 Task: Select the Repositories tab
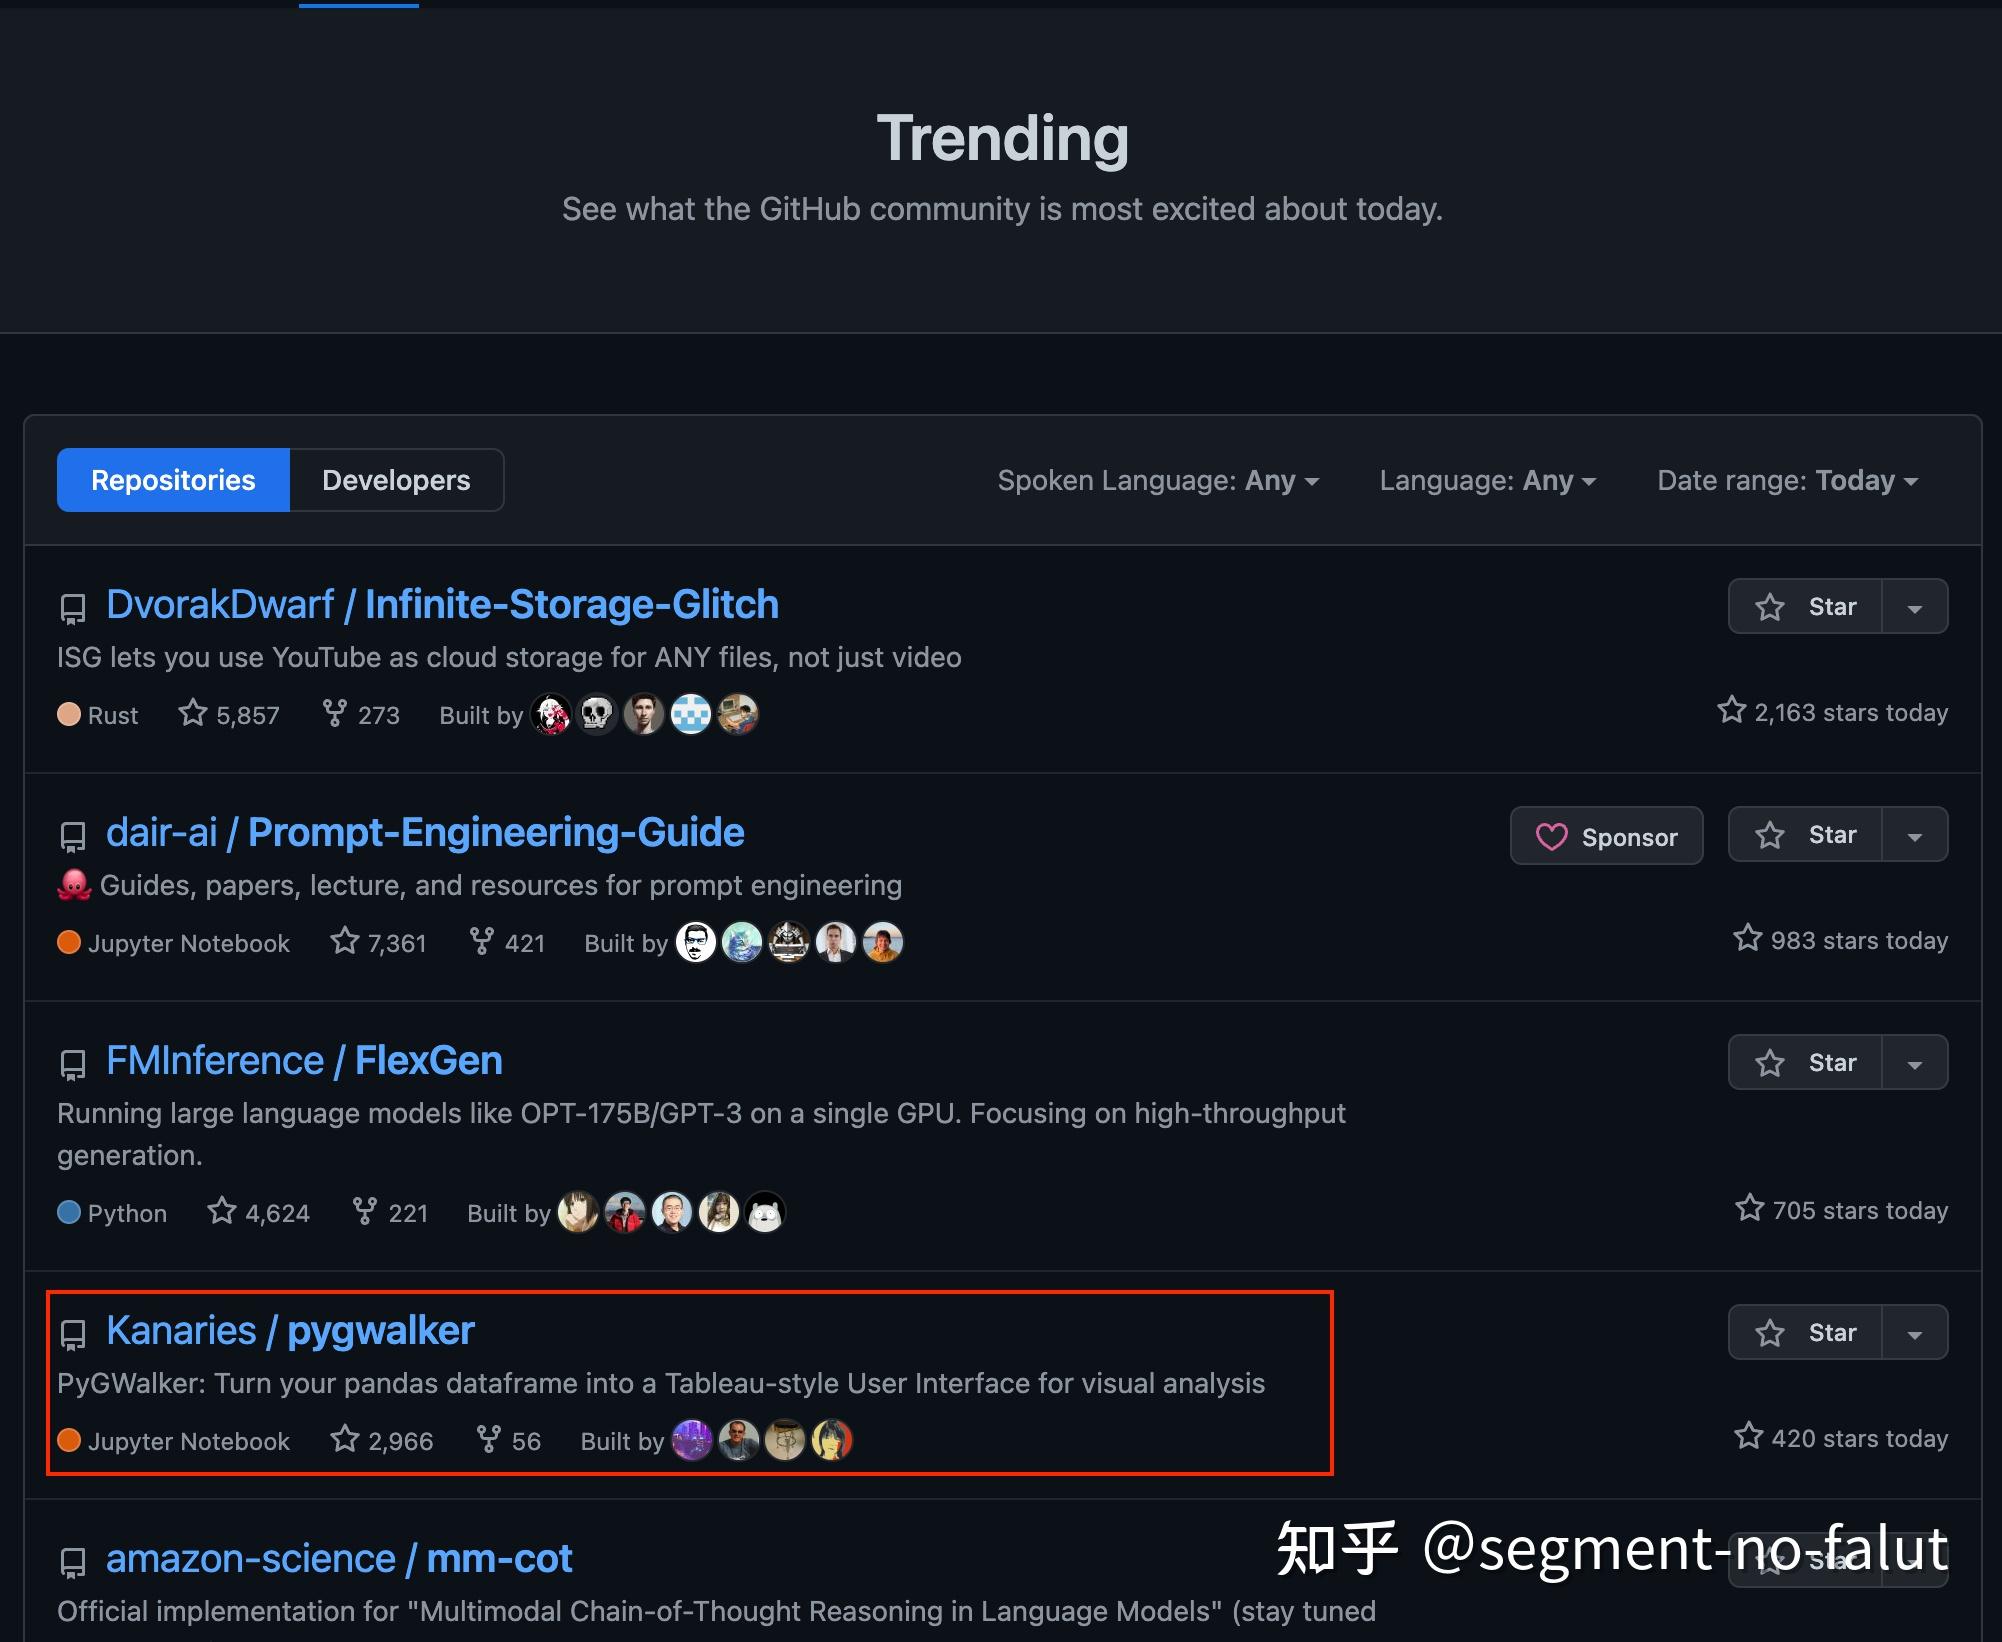pos(173,480)
